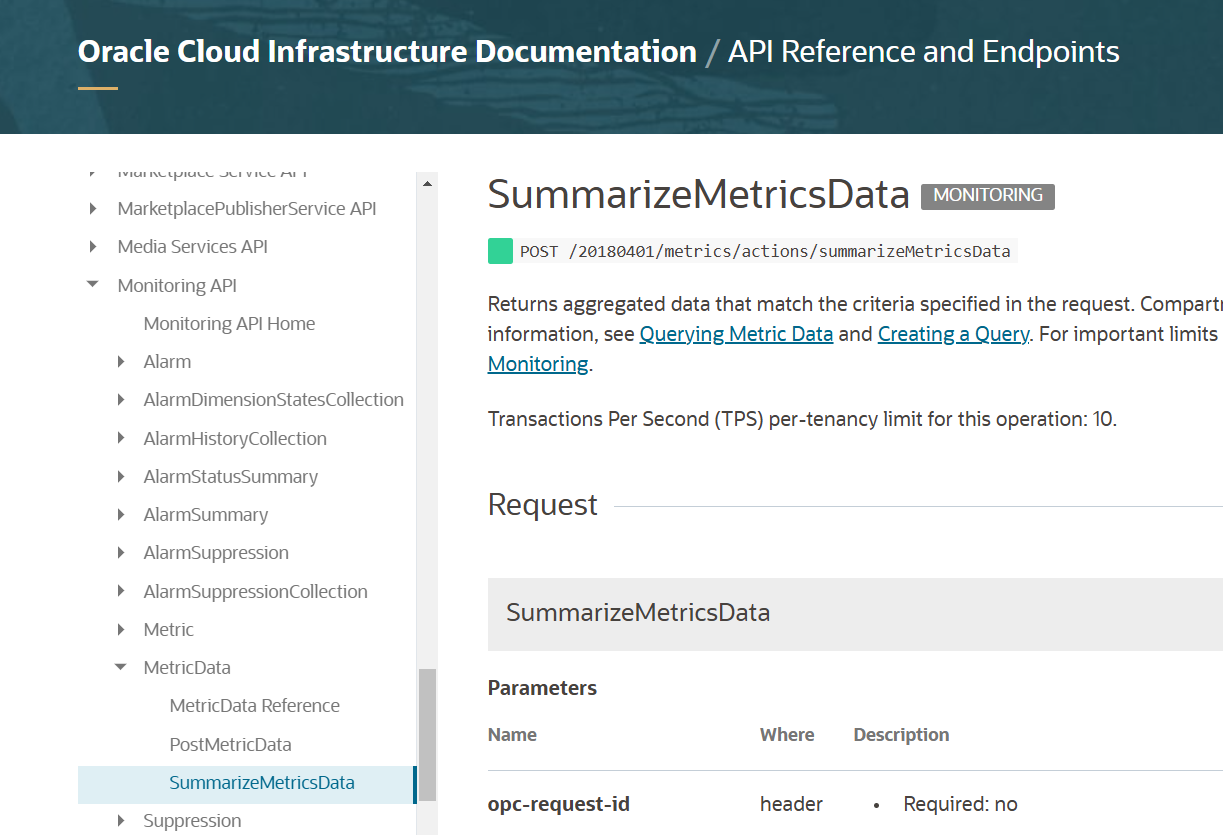Screen dimensions: 1223x835
Task: Collapse the Monitoring API section arrow
Action: click(x=92, y=285)
